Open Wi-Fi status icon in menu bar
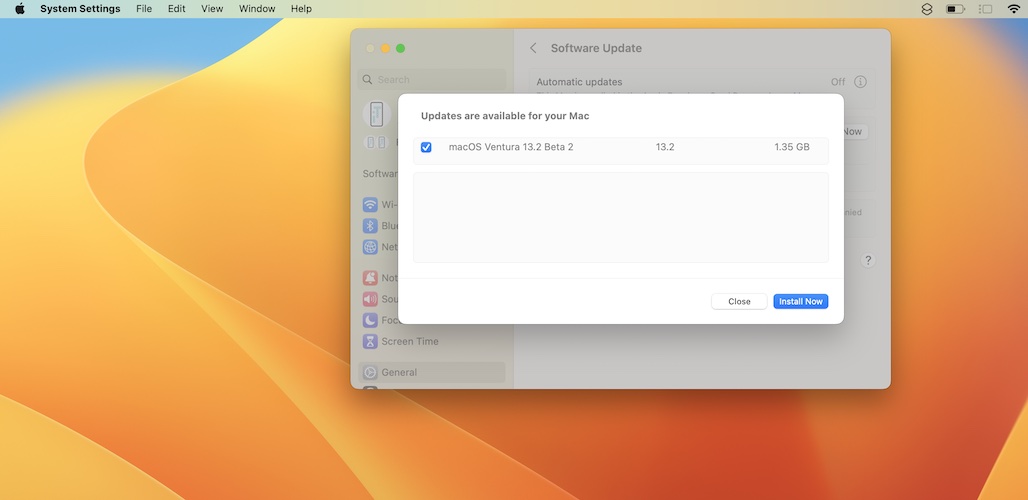Viewport: 1028px width, 500px height. click(1014, 9)
